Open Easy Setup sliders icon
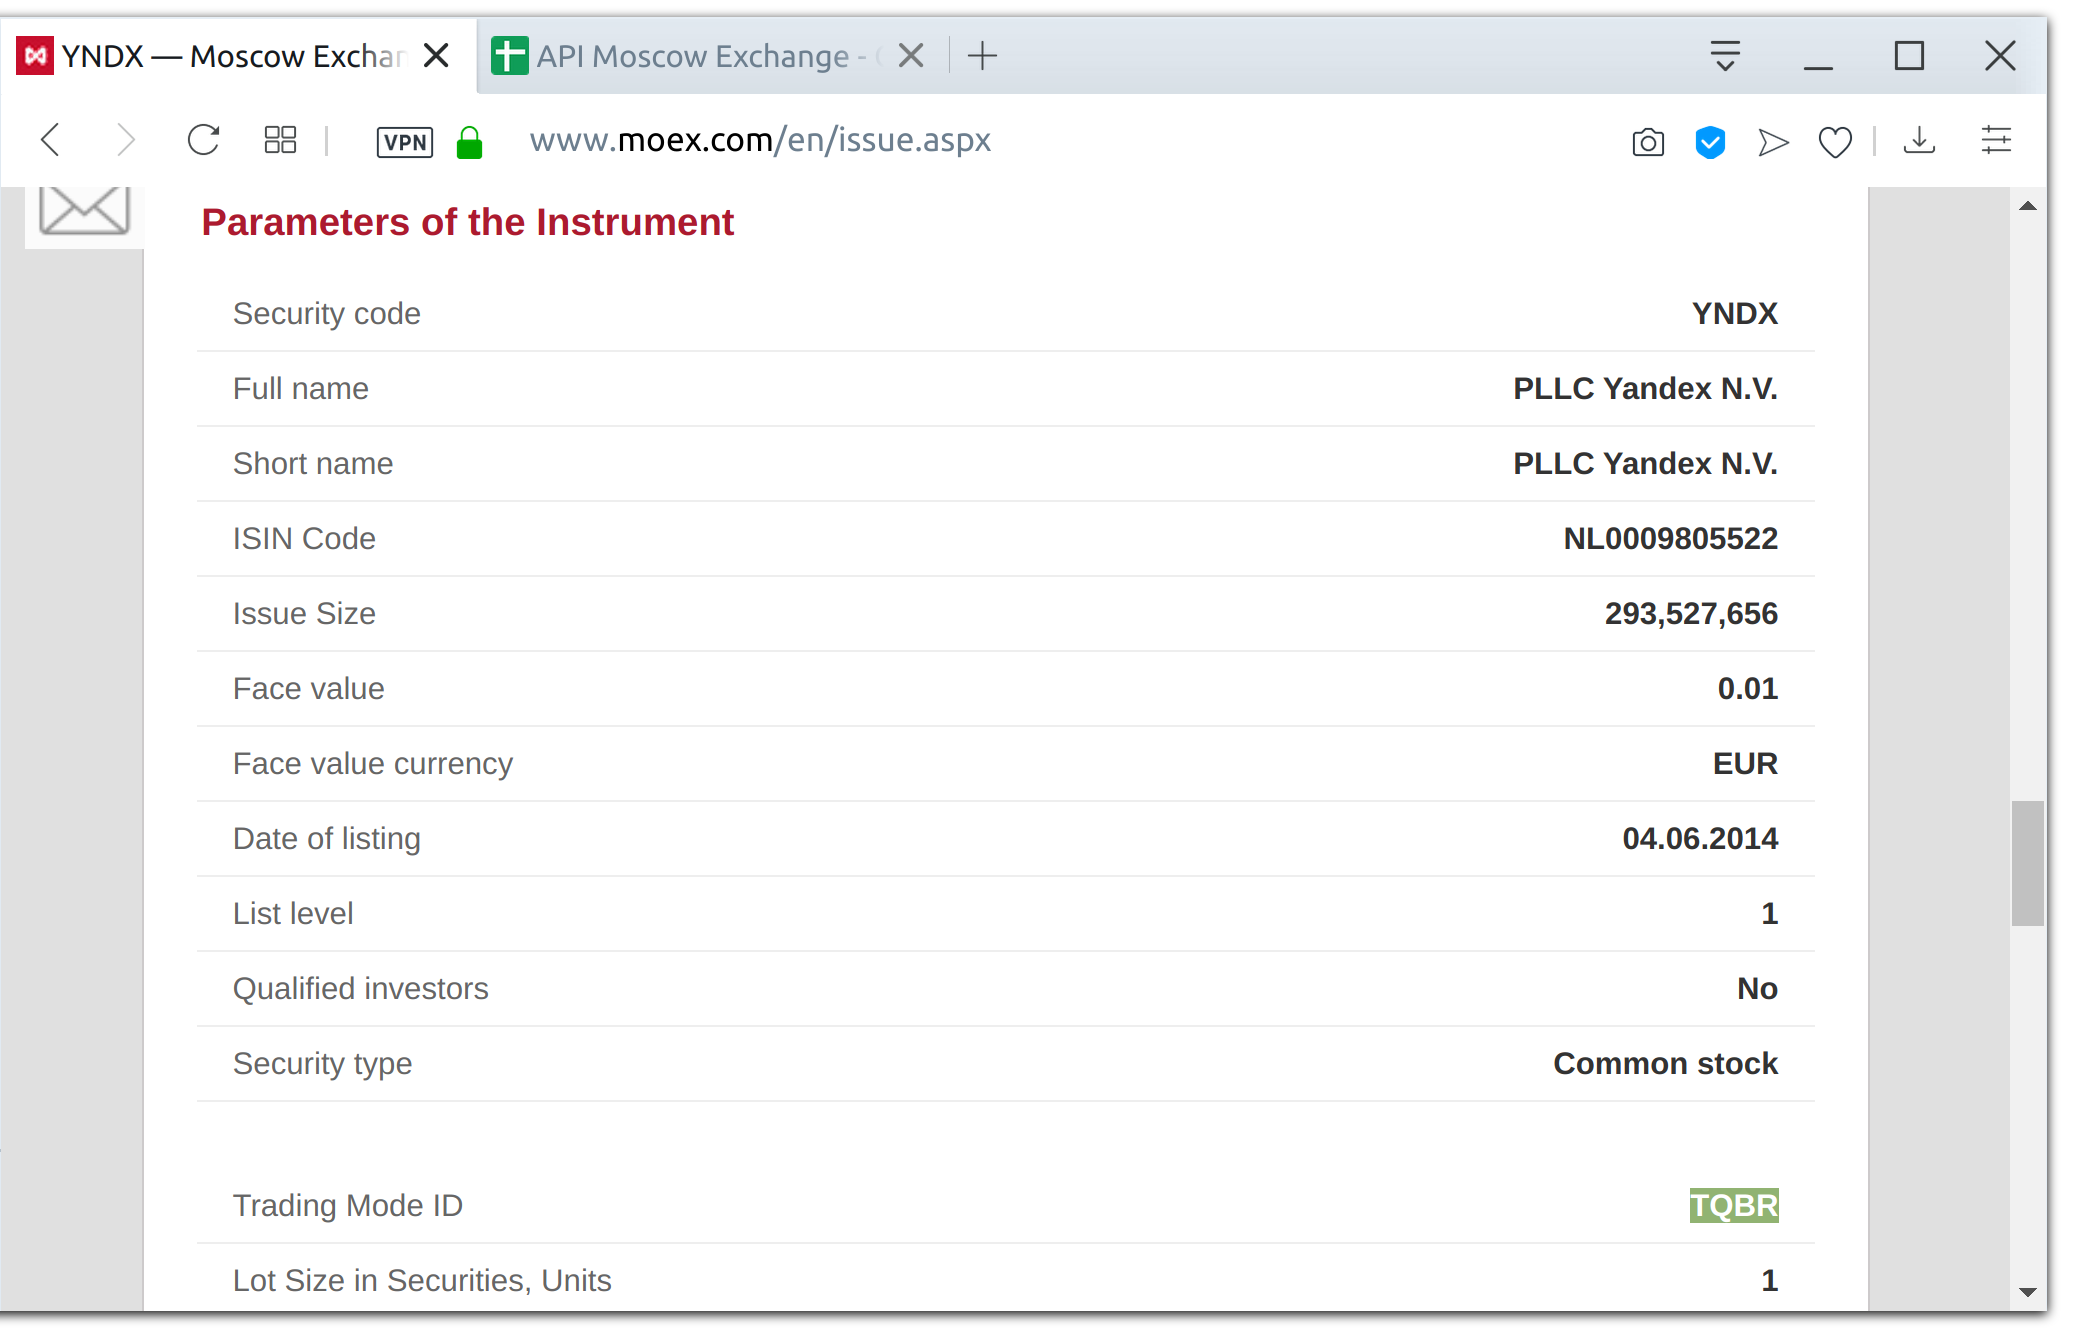This screenshot has height=1343, width=2081. (1996, 140)
